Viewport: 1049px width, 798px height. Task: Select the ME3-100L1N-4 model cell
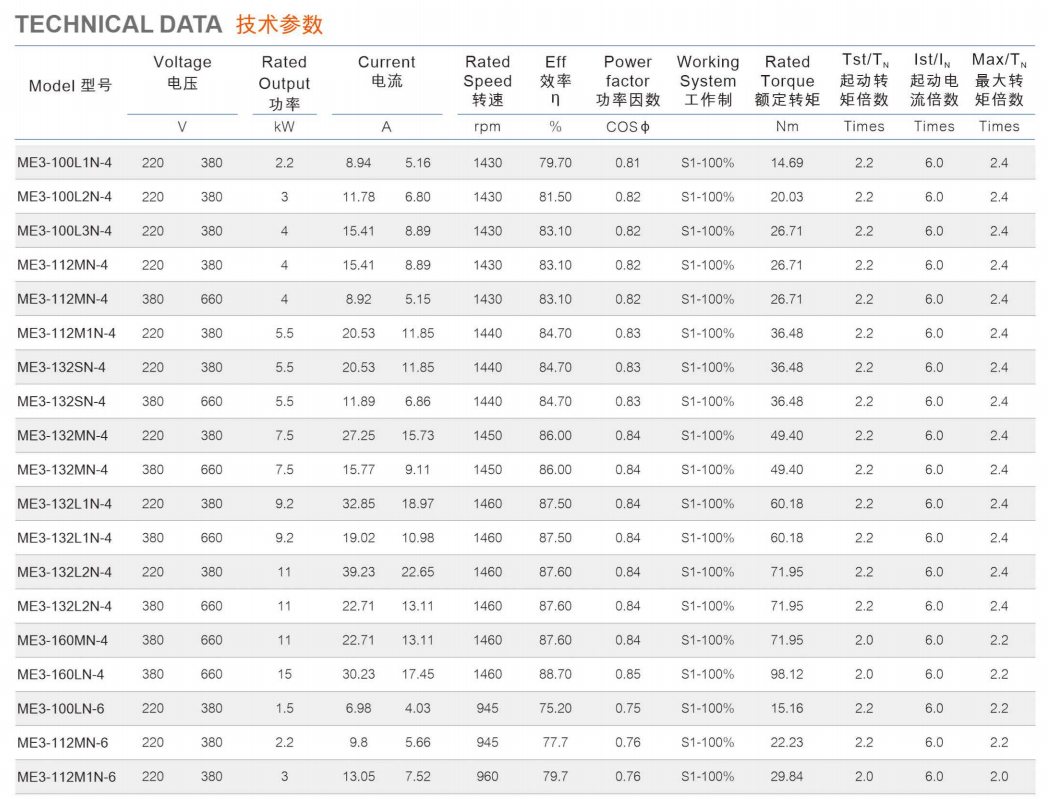pyautogui.click(x=65, y=163)
